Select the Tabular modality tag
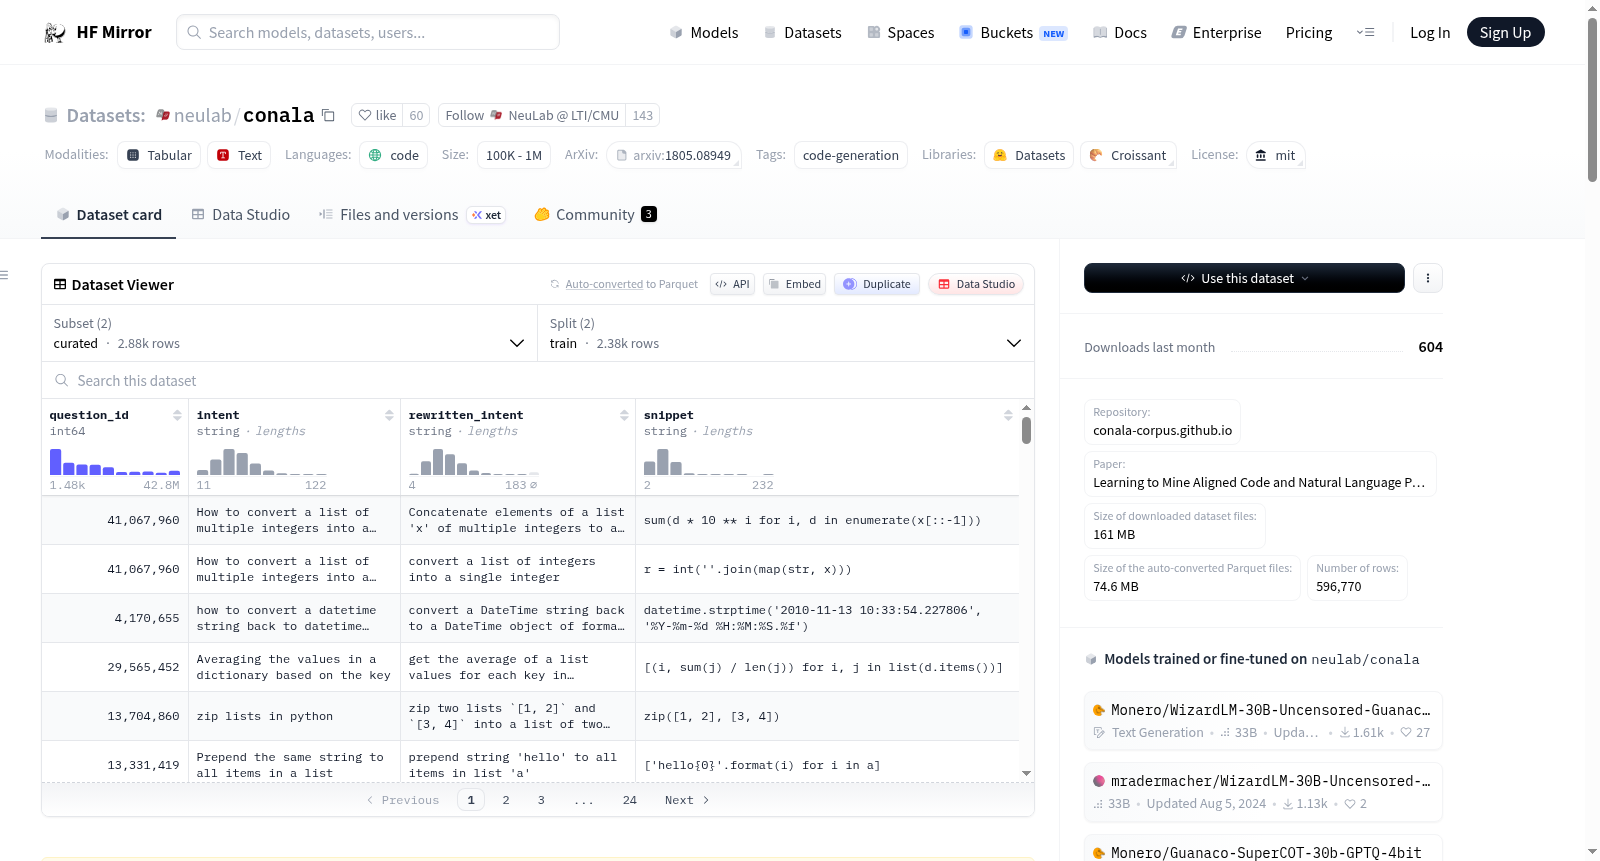The width and height of the screenshot is (1600, 861). (x=160, y=156)
